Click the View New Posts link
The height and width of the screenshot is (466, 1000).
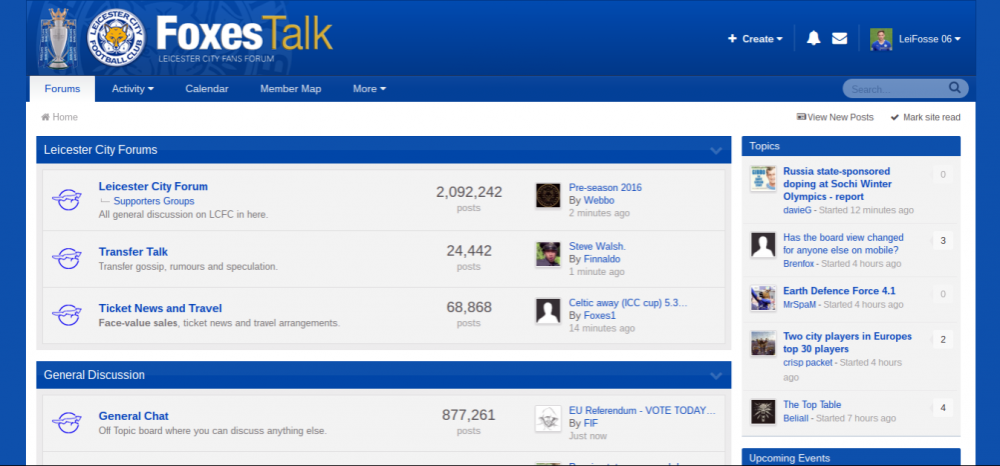tap(835, 117)
